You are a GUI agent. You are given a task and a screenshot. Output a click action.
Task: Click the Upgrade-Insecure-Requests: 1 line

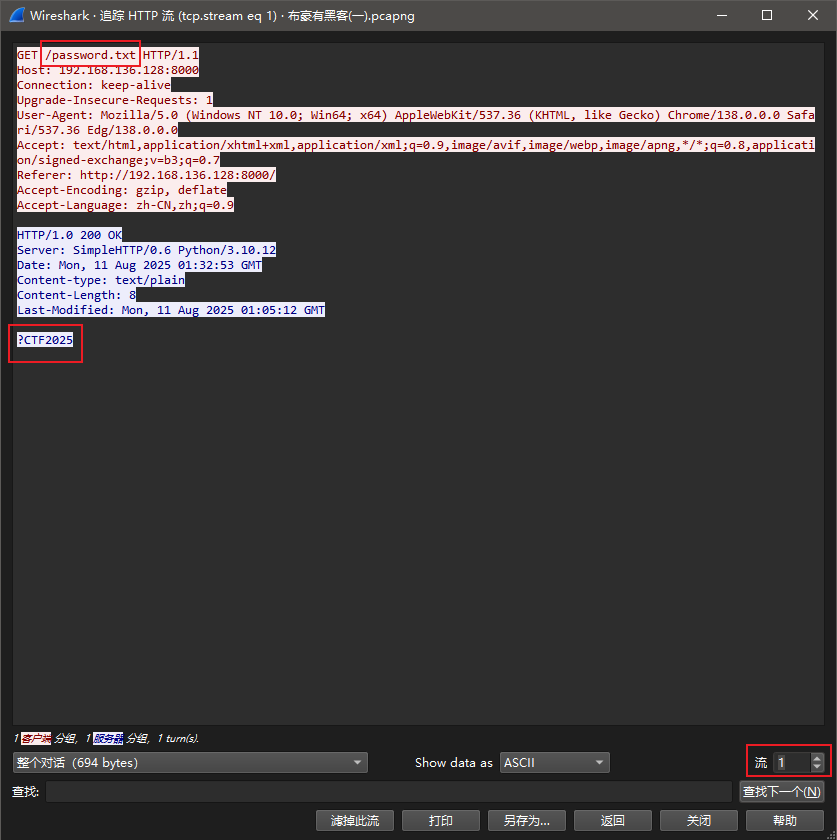point(115,100)
